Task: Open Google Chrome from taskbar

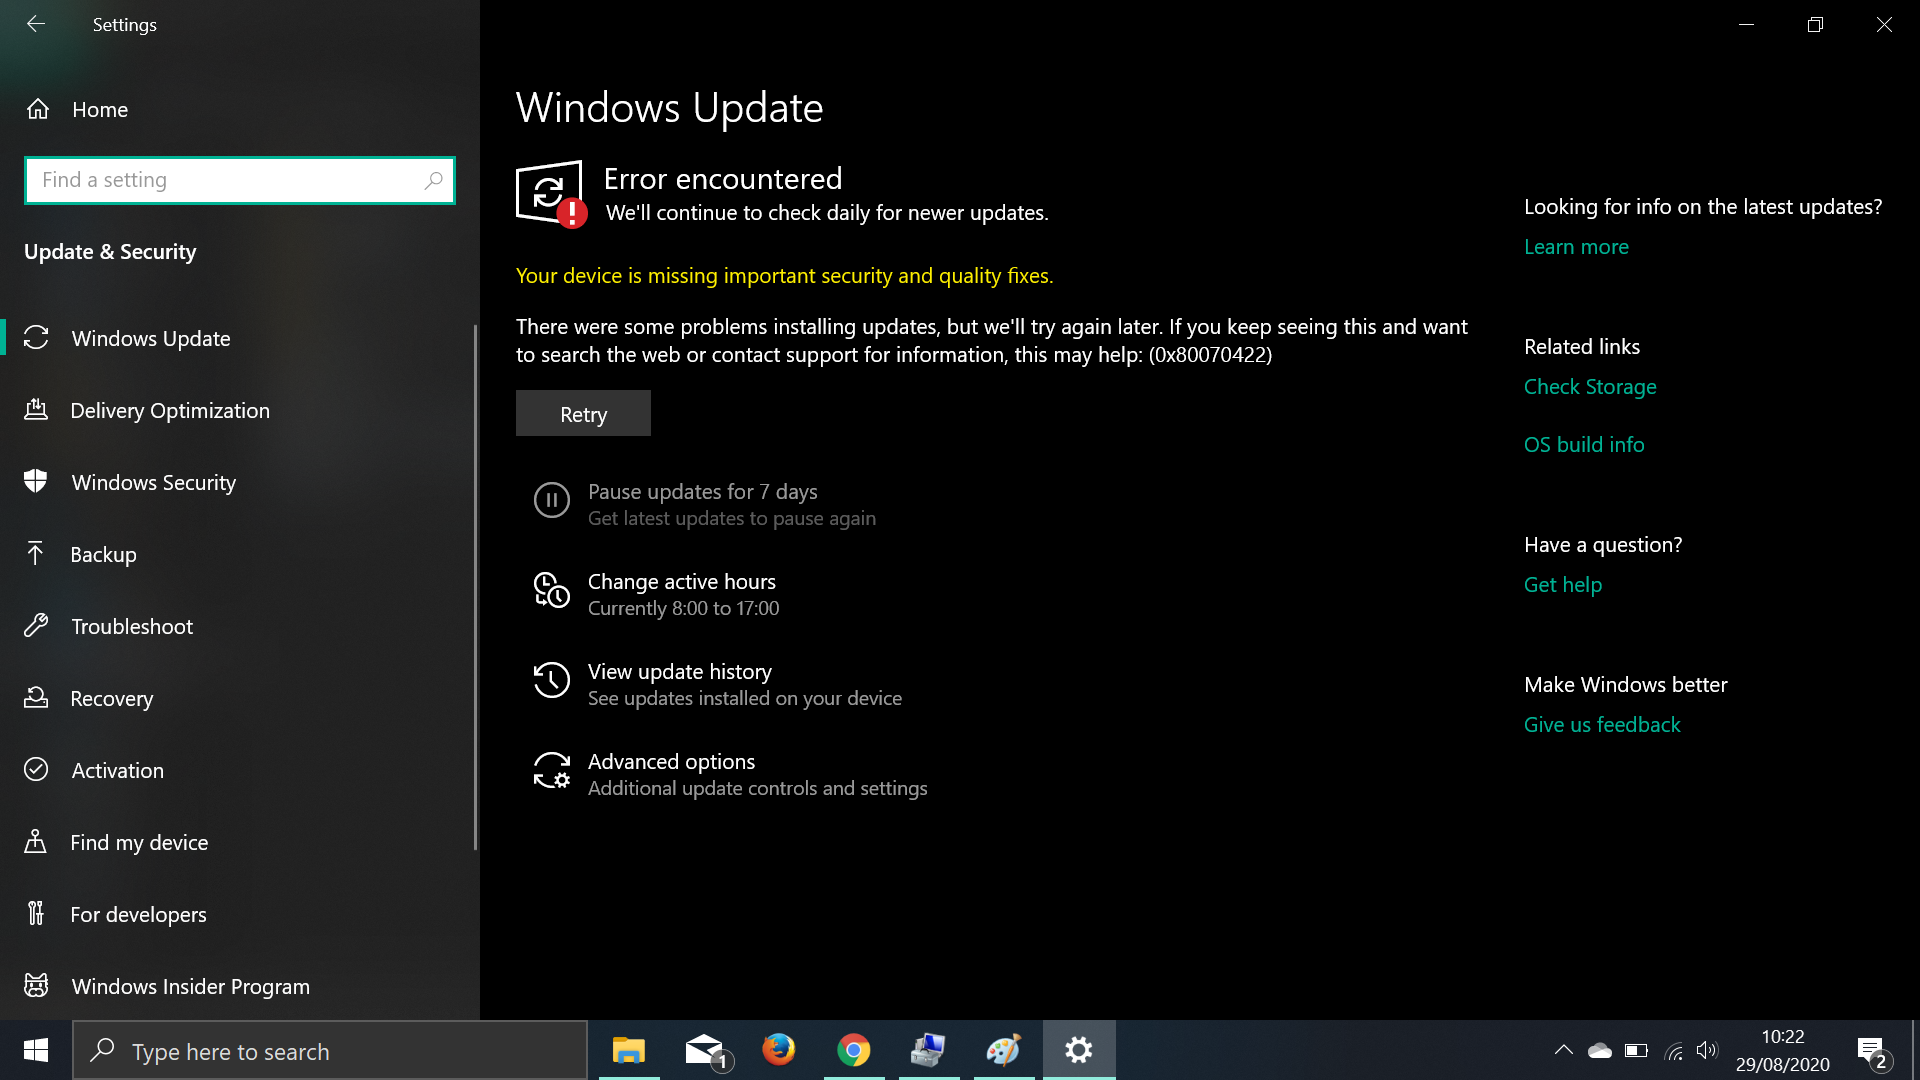Action: pyautogui.click(x=854, y=1050)
